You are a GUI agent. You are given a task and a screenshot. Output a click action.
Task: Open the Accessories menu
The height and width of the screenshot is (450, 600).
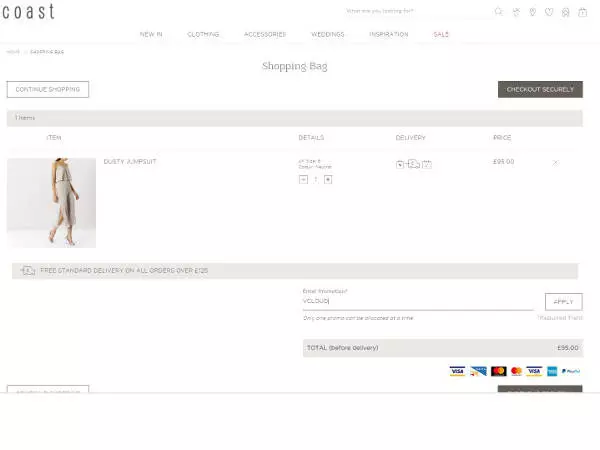265,34
